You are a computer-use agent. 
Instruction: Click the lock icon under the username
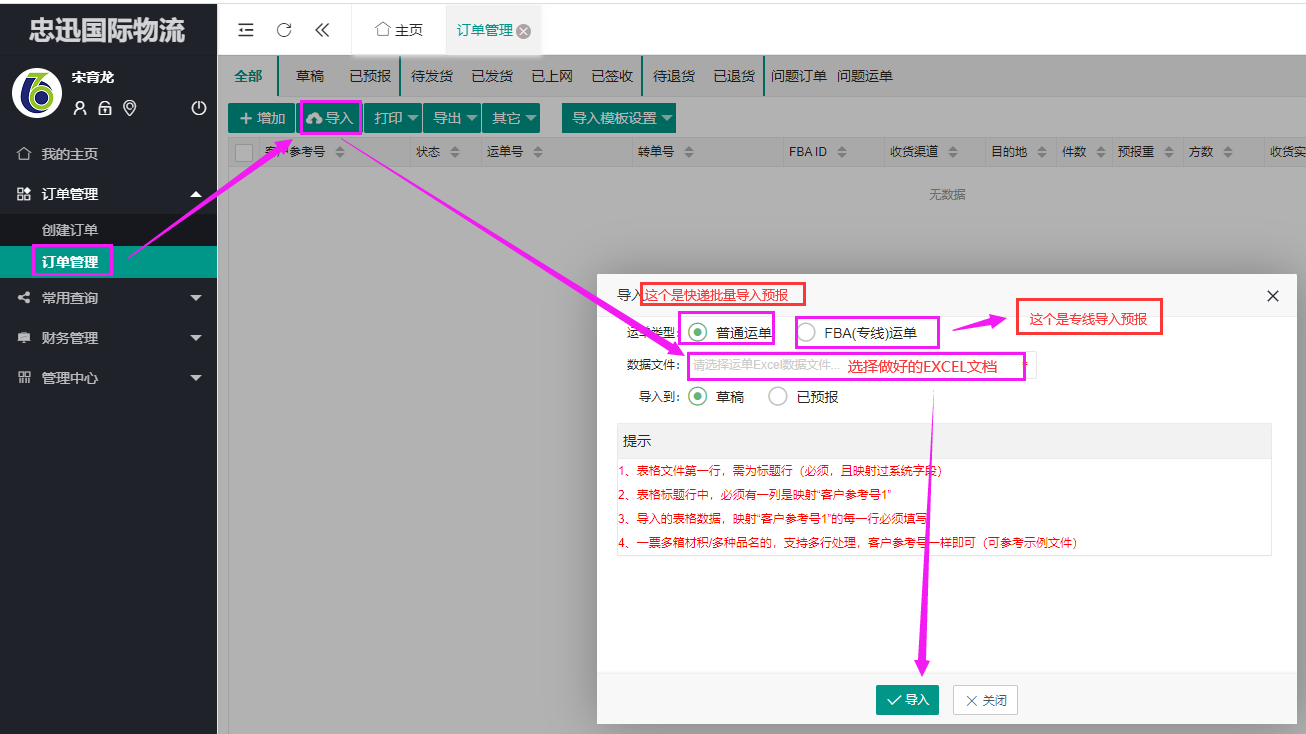point(106,108)
